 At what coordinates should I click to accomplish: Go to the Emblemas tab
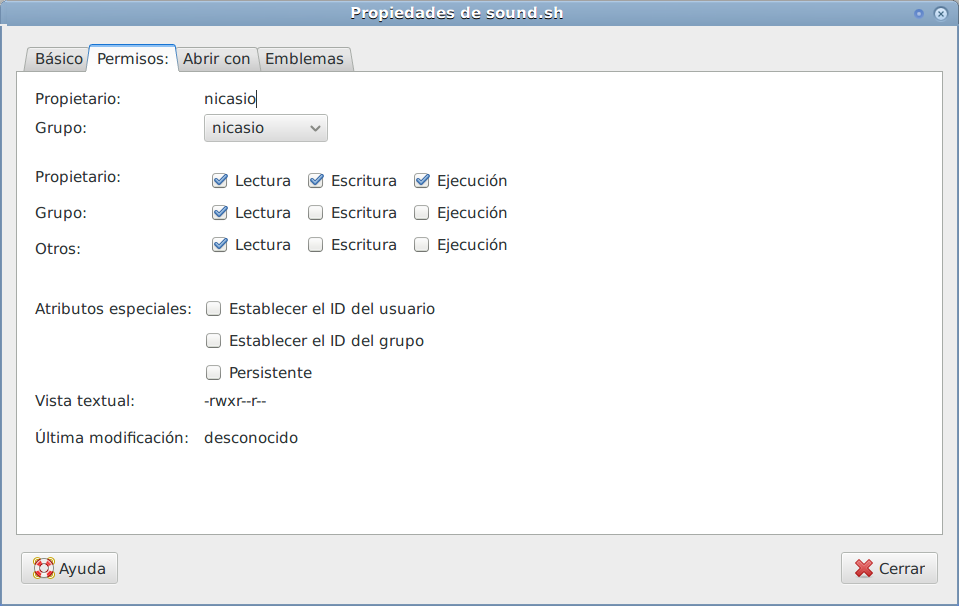(304, 59)
